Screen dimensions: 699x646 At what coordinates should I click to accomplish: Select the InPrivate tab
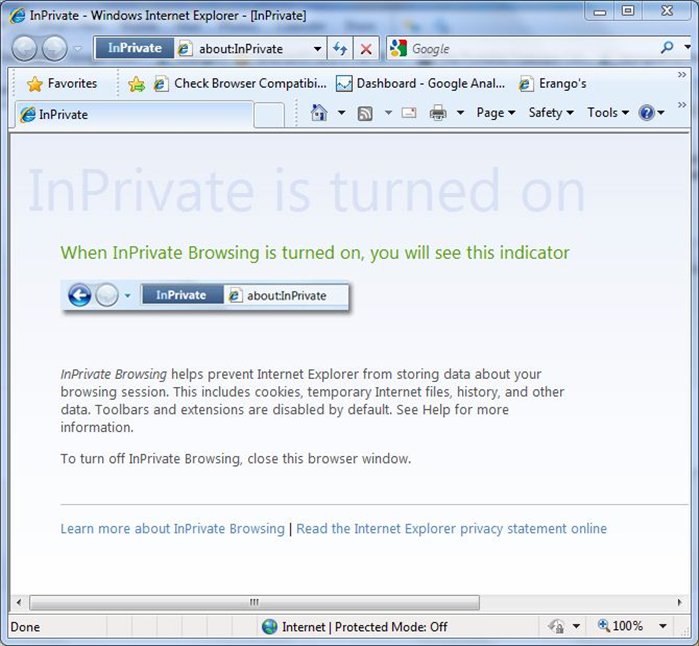point(135,115)
